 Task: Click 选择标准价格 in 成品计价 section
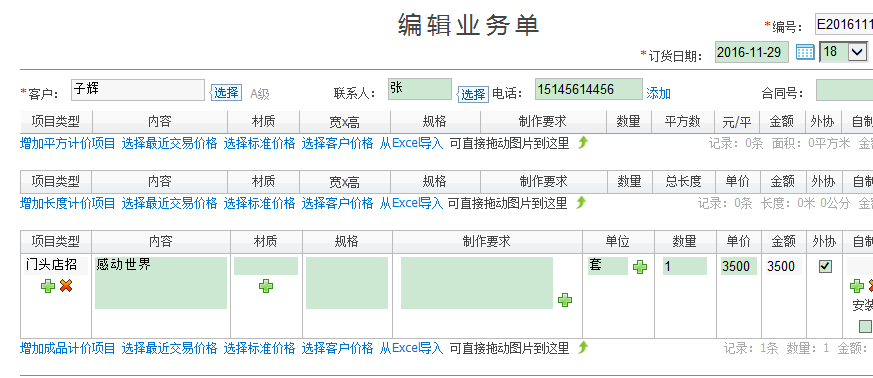point(259,348)
